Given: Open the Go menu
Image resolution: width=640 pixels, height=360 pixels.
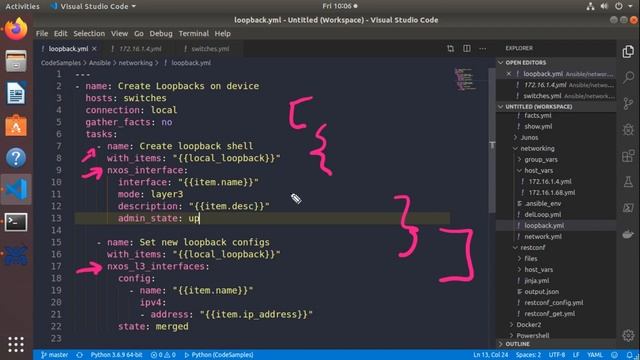Looking at the screenshot, I should 139,33.
